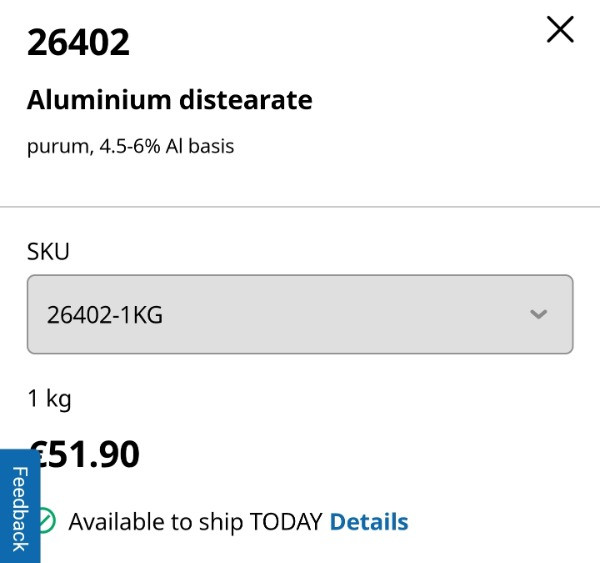This screenshot has width=600, height=563.
Task: Click the SKU dropdown chevron arrow
Action: [539, 315]
